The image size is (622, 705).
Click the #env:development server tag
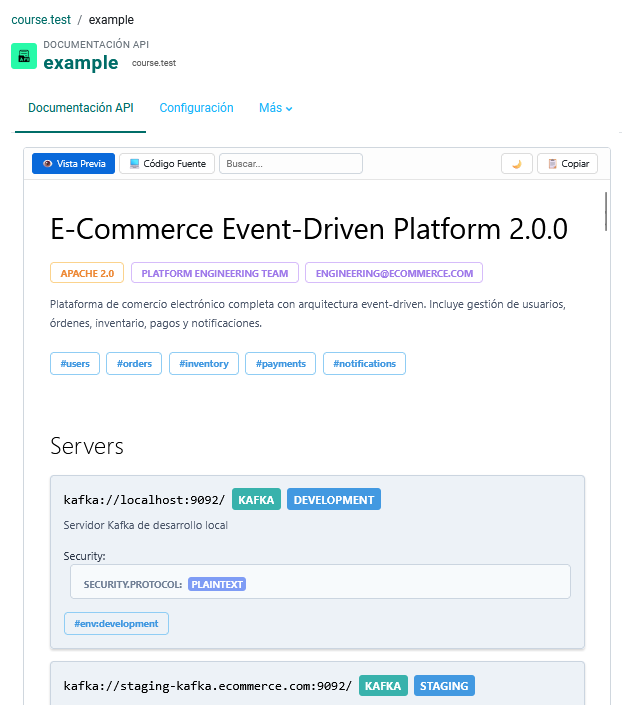pyautogui.click(x=116, y=624)
